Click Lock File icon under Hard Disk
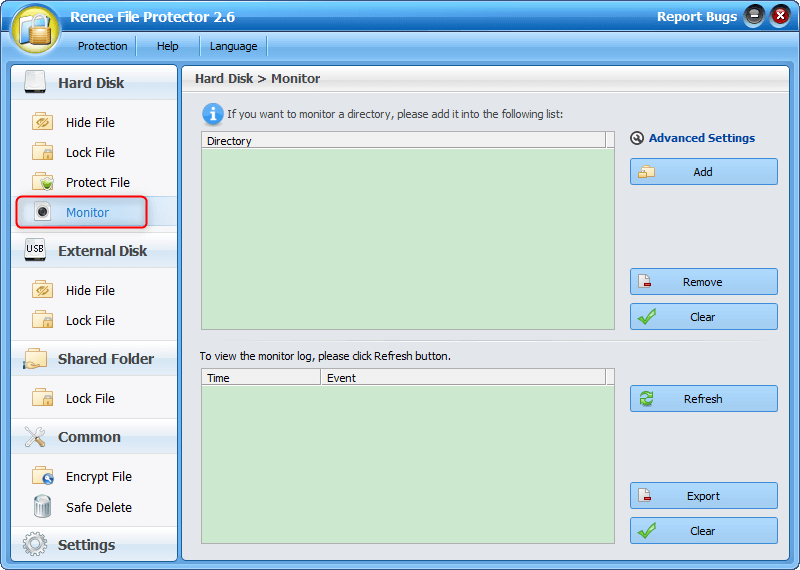Screen dimensions: 800x570 (42, 152)
